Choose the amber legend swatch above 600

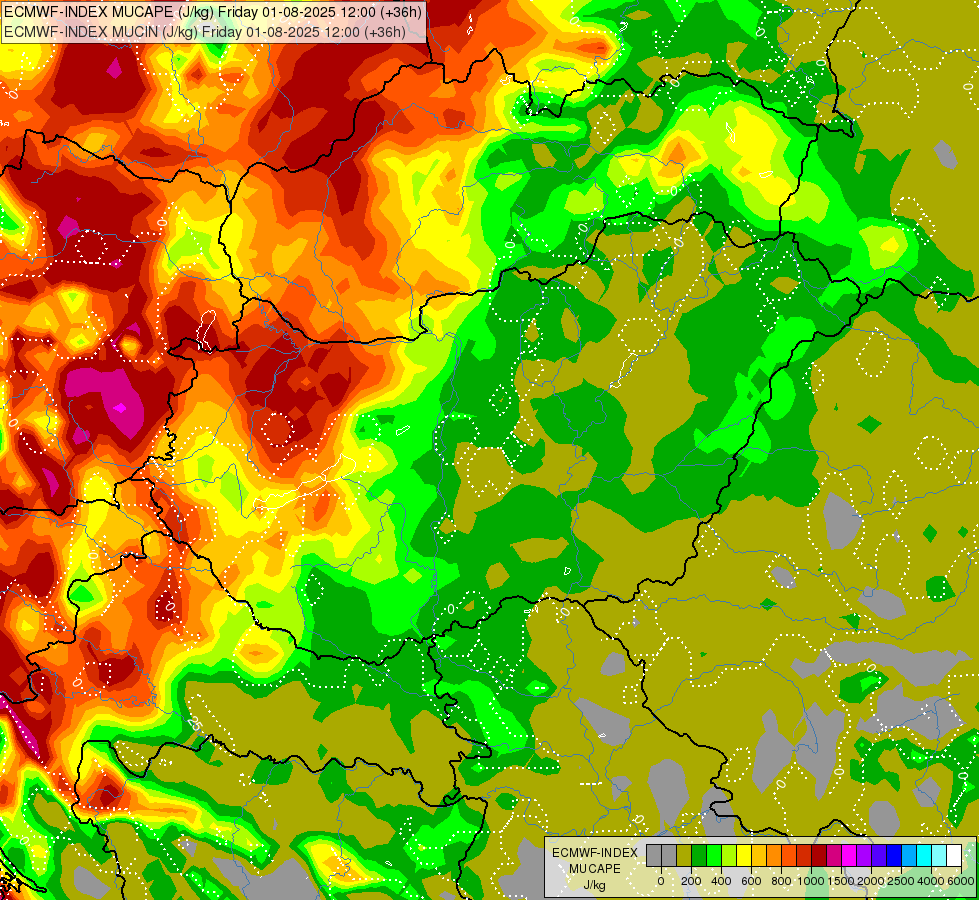tap(759, 855)
